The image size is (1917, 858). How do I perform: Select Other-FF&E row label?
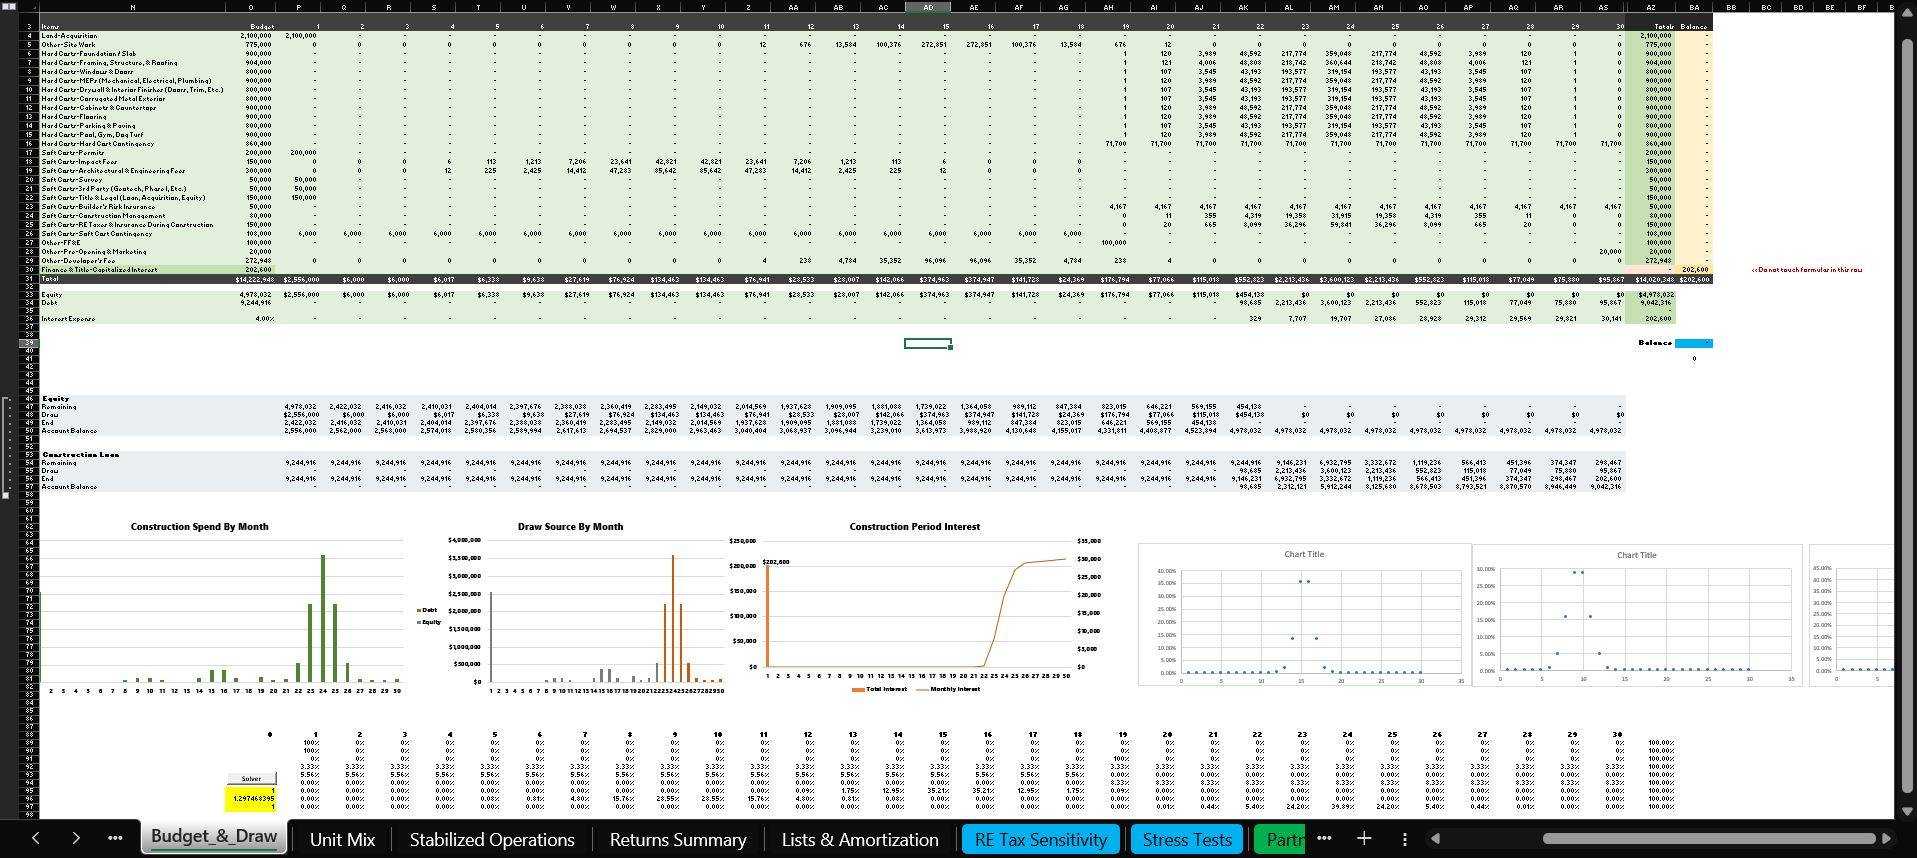point(60,243)
